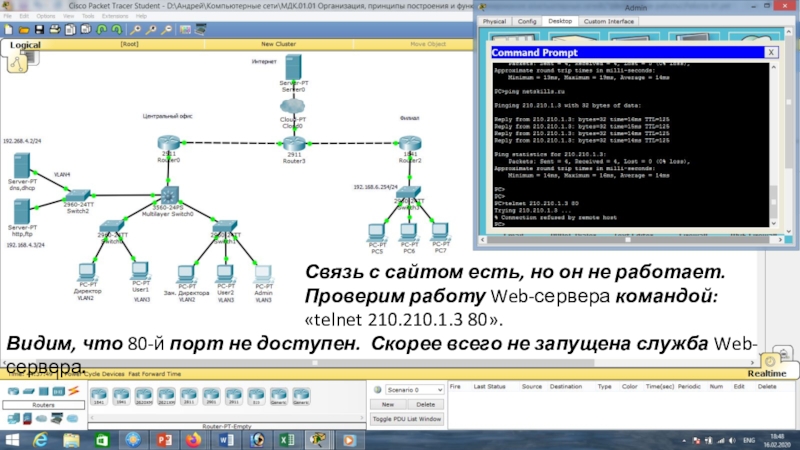Image resolution: width=800 pixels, height=450 pixels.
Task: Switch to Custom Interface tab in Admin window
Action: click(x=608, y=21)
